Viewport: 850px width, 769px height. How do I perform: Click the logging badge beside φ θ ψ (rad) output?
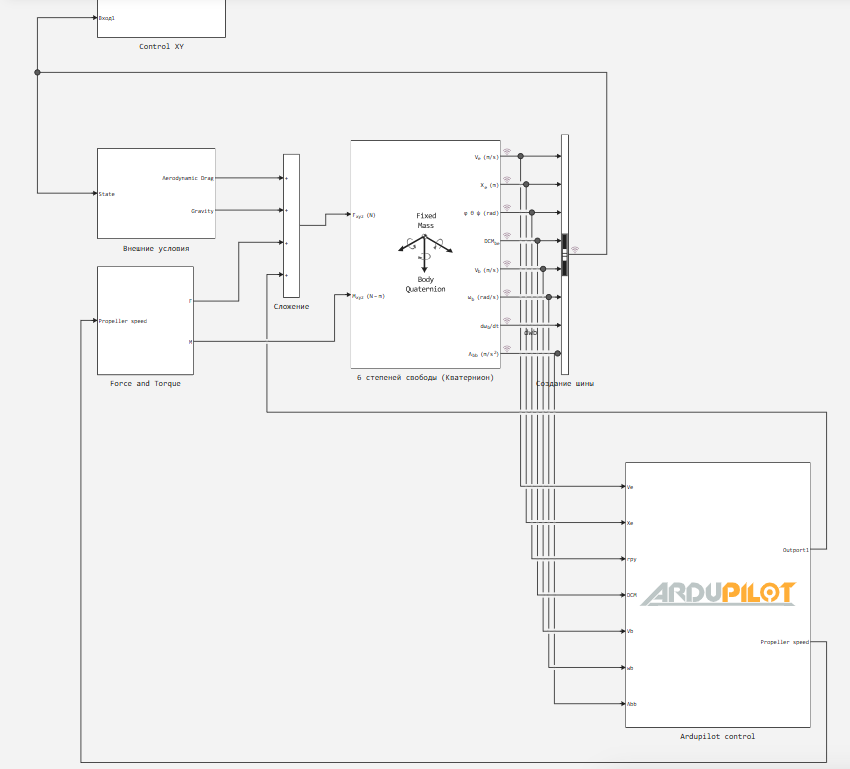click(x=507, y=208)
